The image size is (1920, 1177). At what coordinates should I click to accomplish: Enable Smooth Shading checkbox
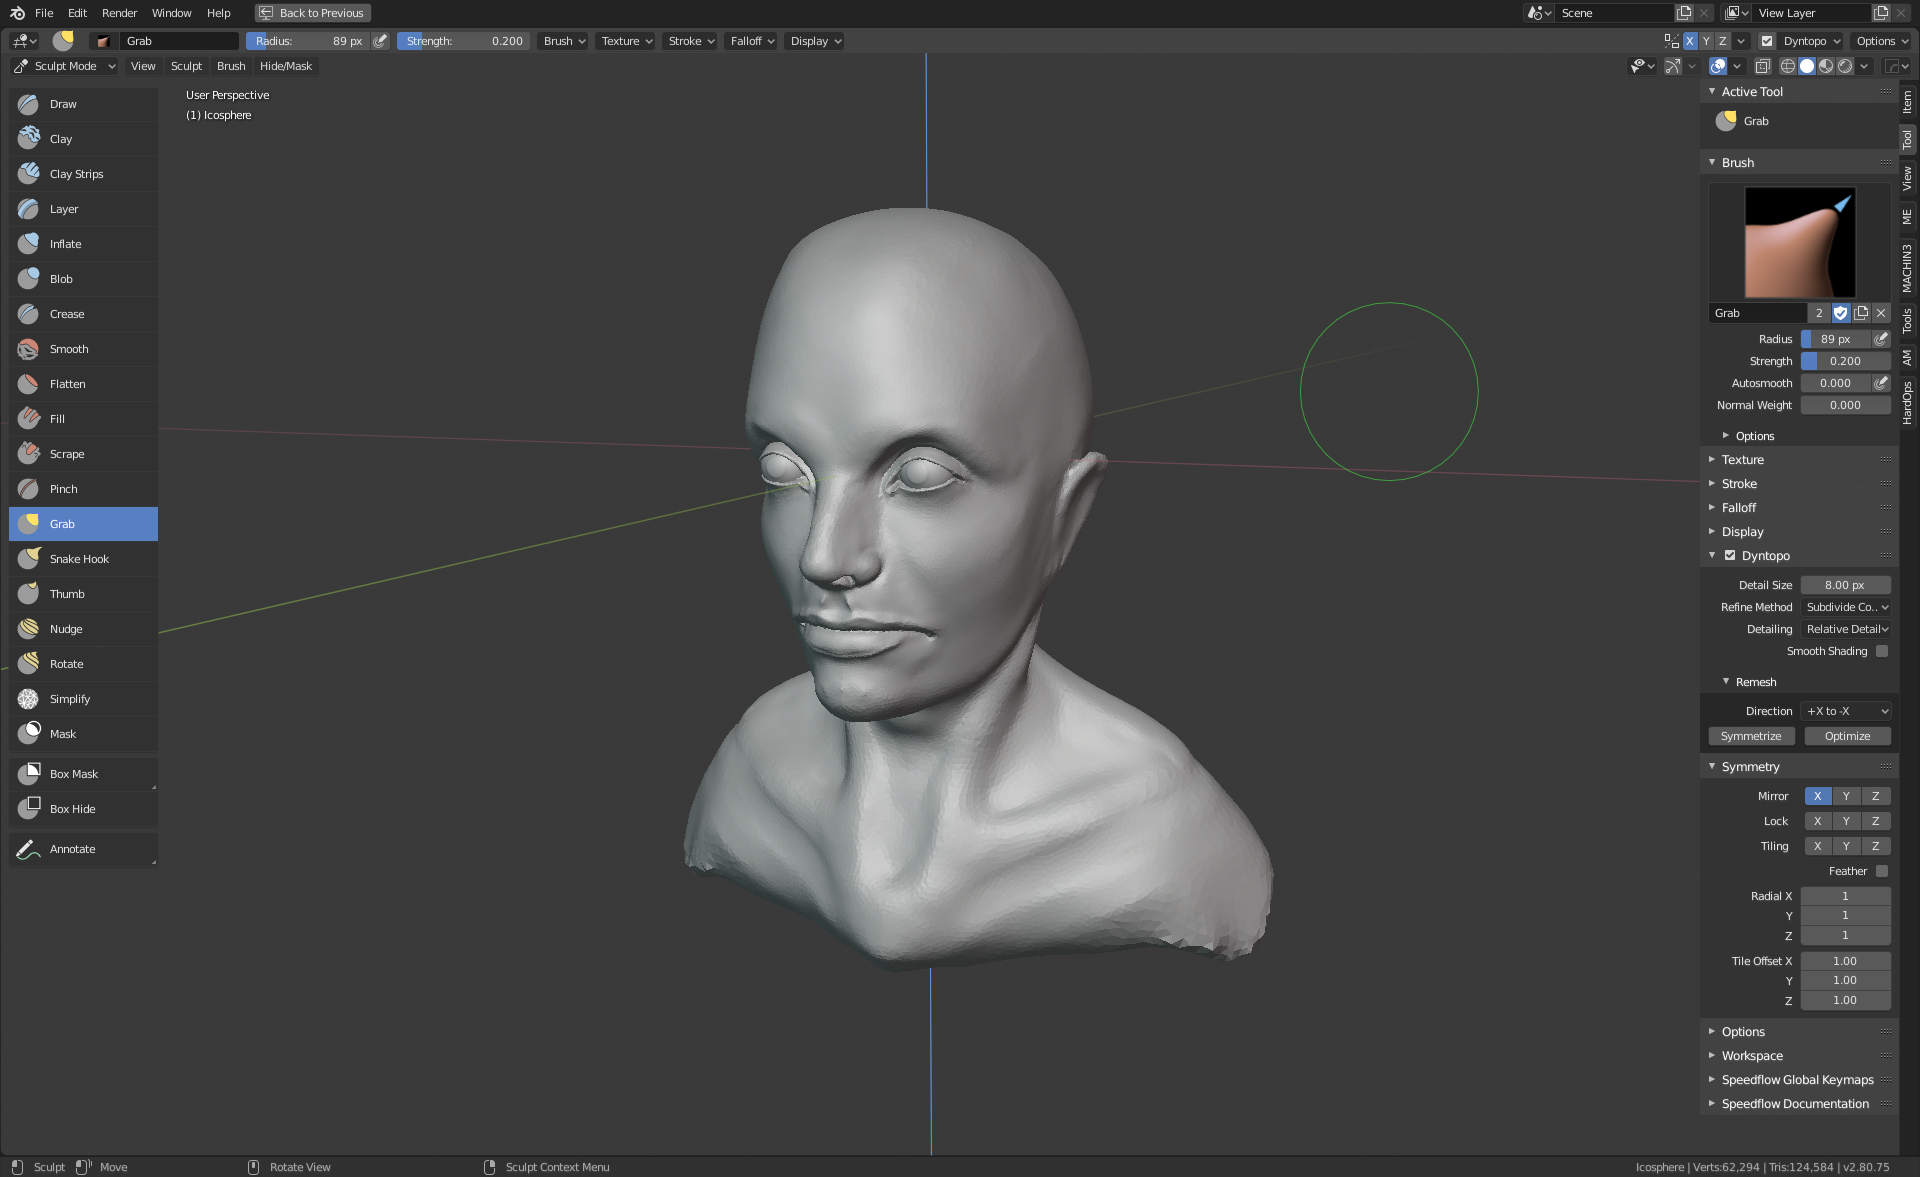pyautogui.click(x=1881, y=651)
